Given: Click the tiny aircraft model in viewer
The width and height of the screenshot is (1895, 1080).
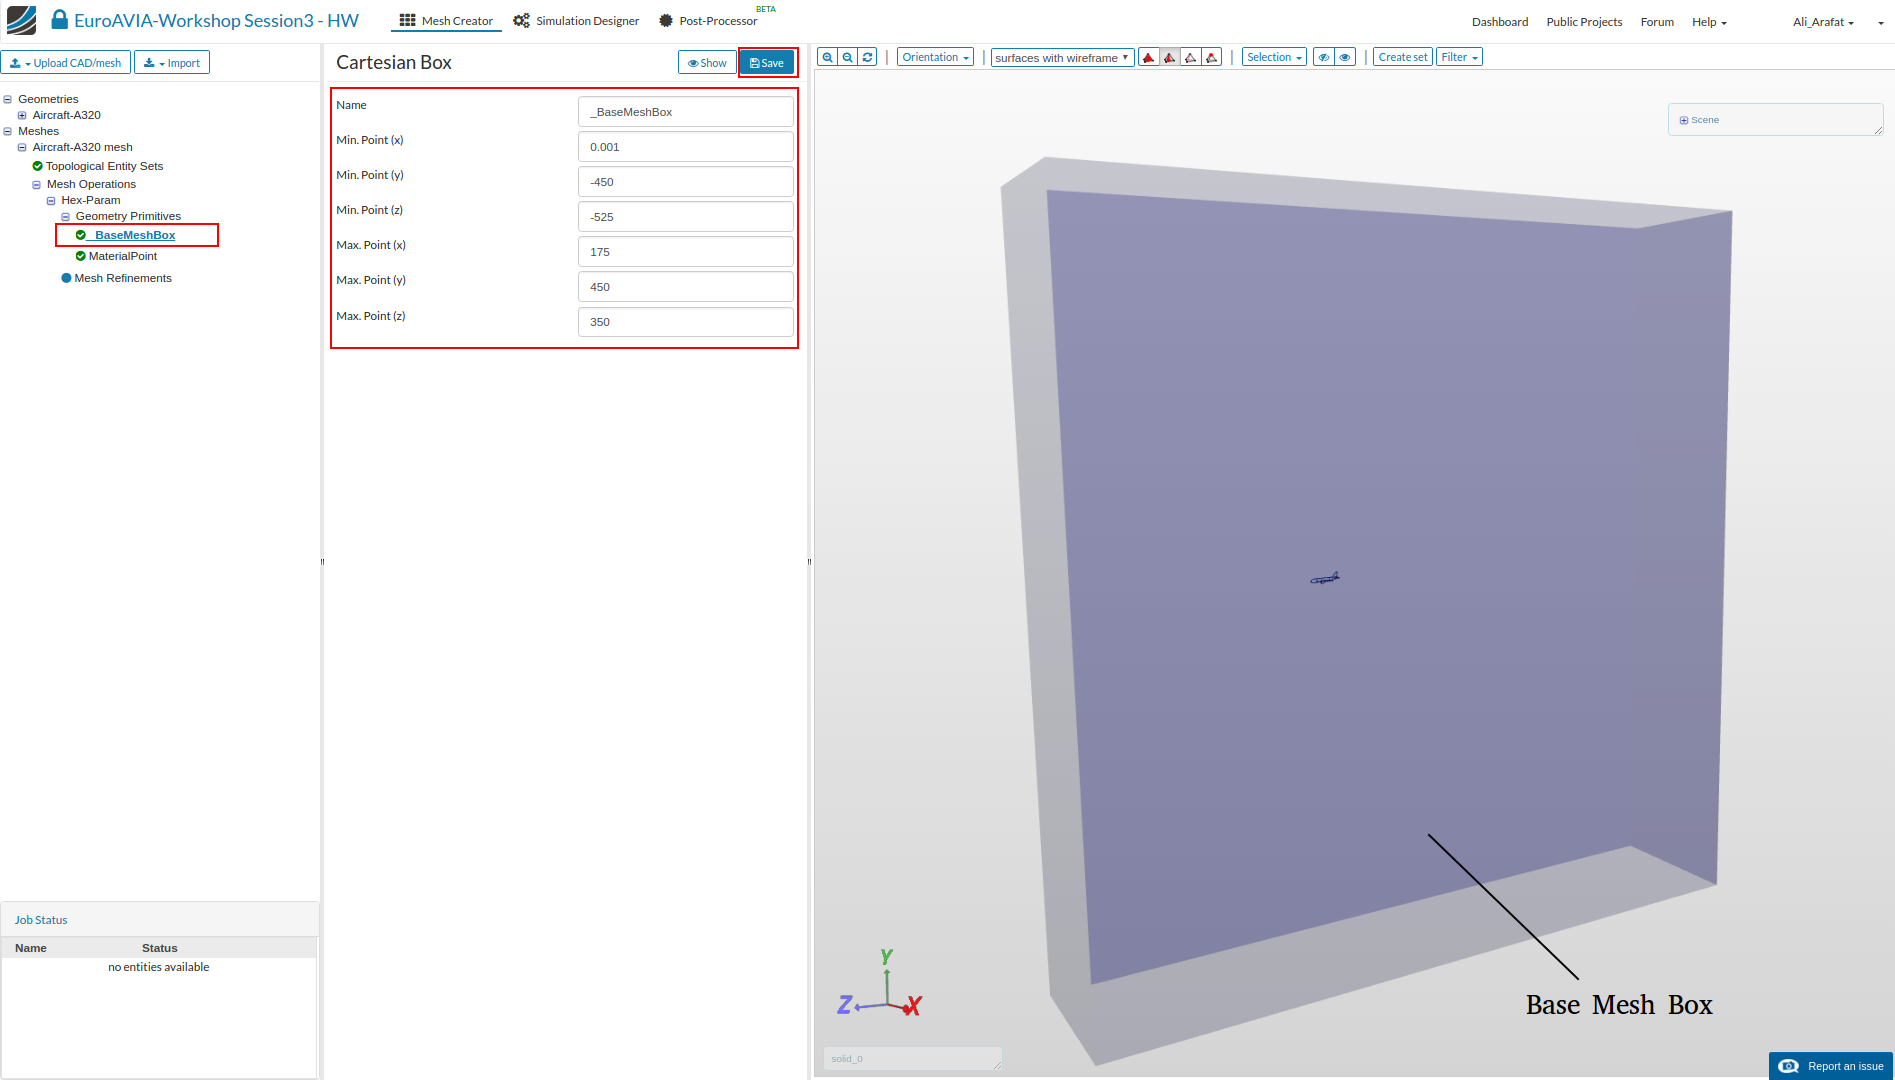Looking at the screenshot, I should [x=1325, y=578].
